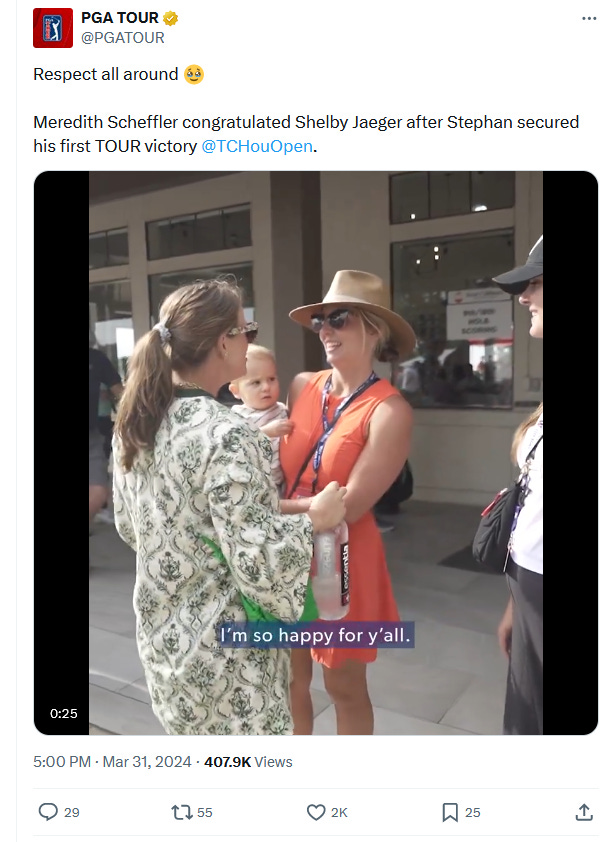Click the 25 bookmarks count
The height and width of the screenshot is (842, 612).
(472, 812)
